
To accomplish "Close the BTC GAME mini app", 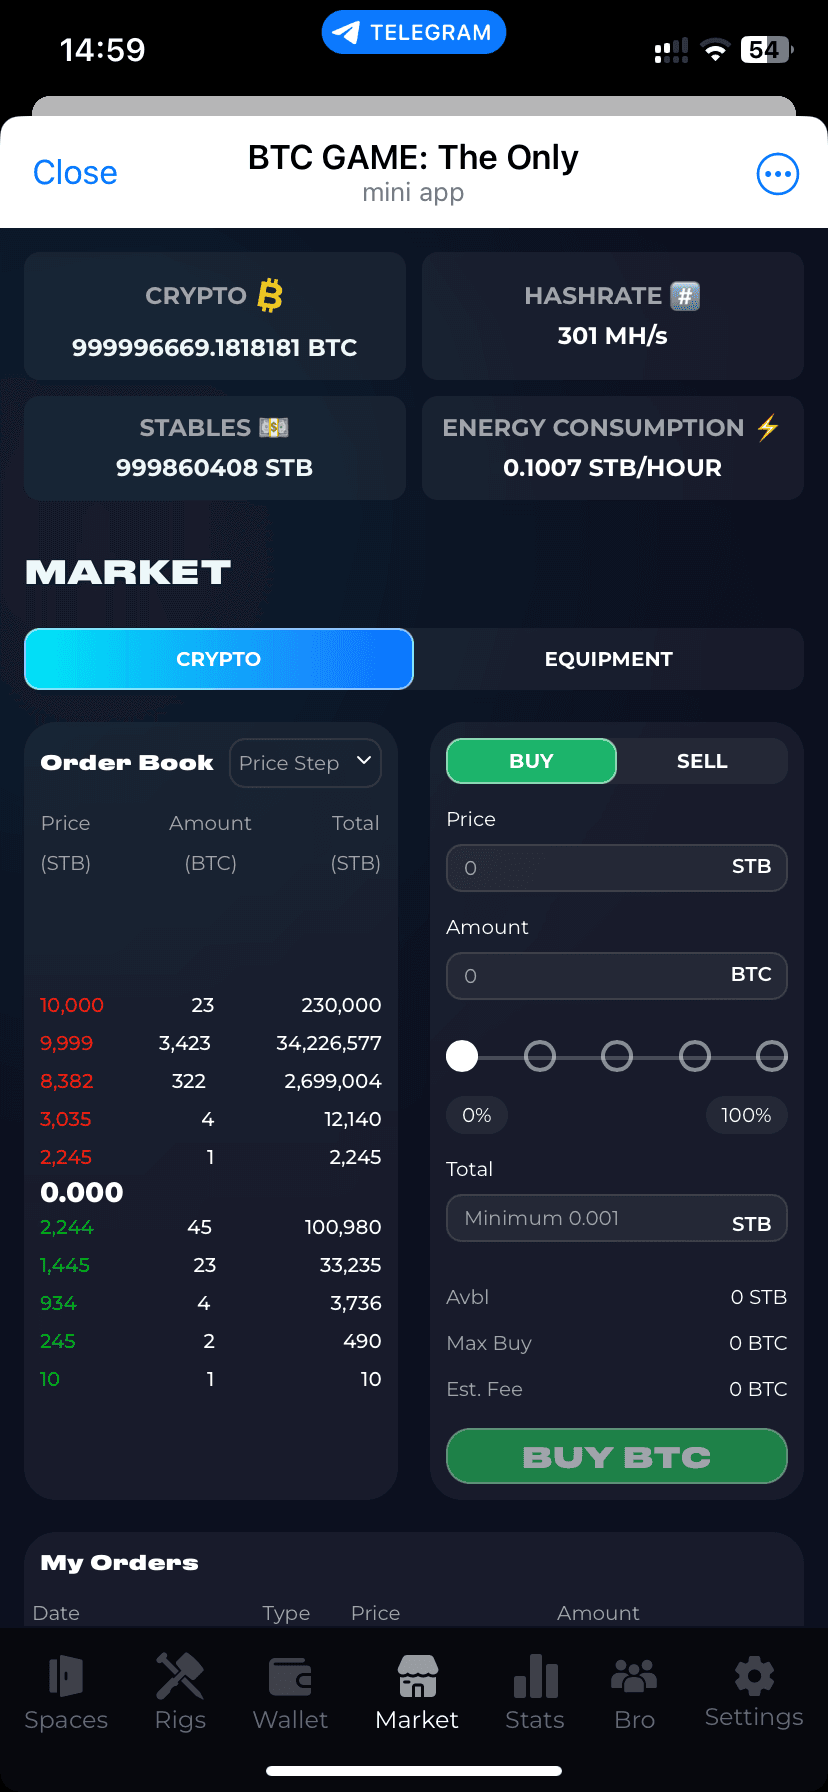I will coord(75,173).
